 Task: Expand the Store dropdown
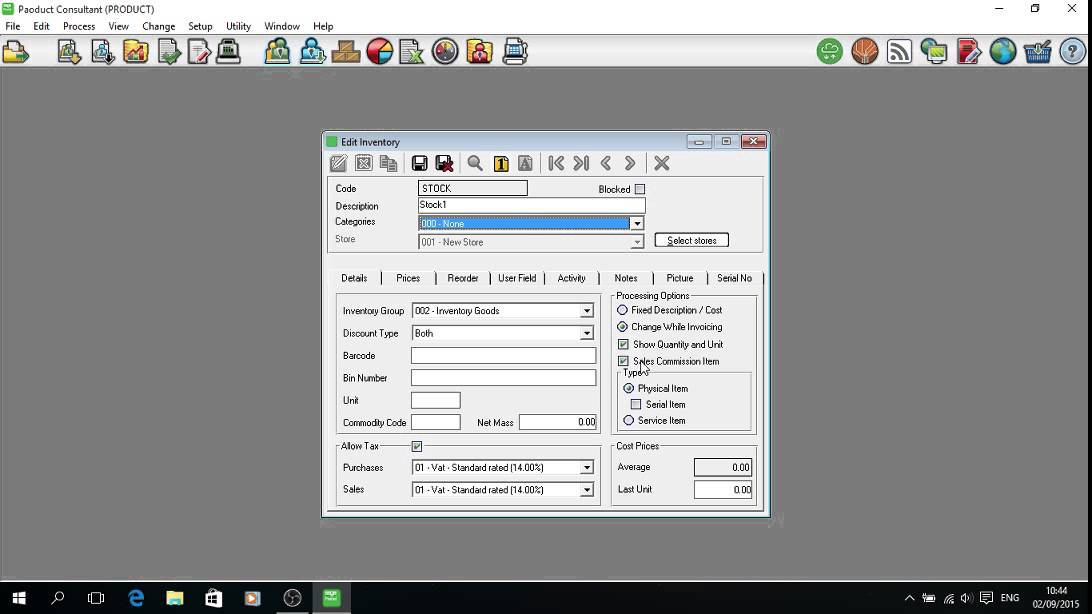click(637, 242)
